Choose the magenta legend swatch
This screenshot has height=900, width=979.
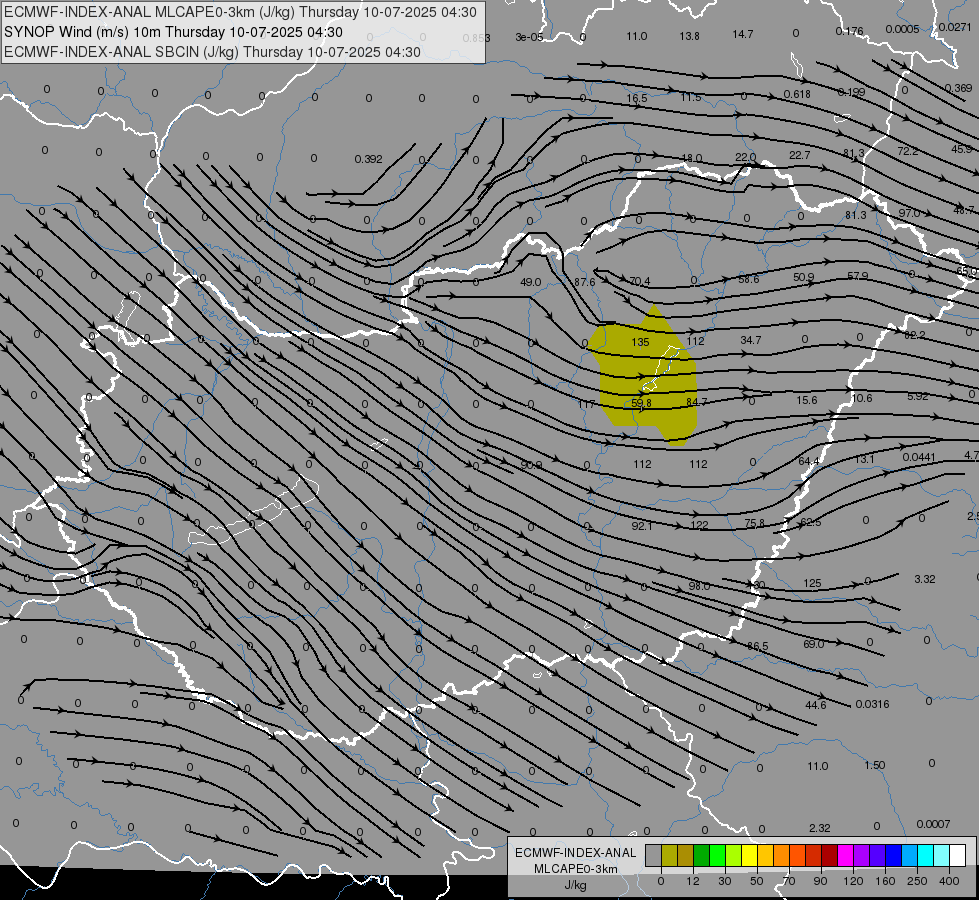click(x=846, y=856)
